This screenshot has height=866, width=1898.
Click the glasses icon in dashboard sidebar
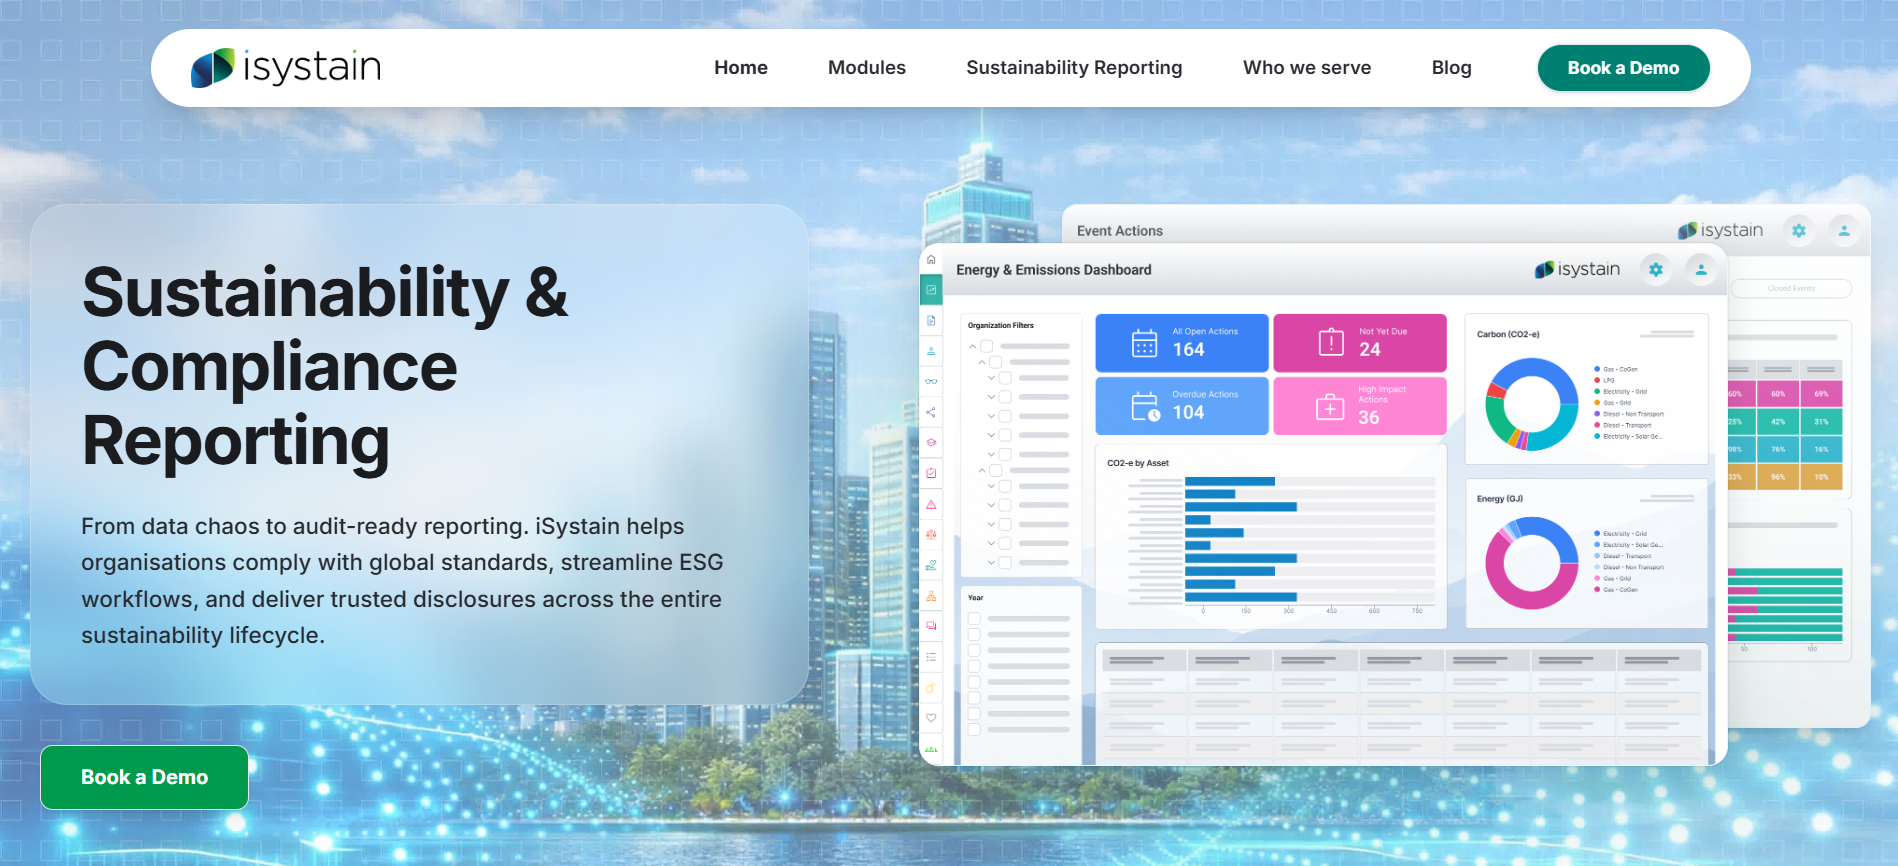(x=931, y=381)
